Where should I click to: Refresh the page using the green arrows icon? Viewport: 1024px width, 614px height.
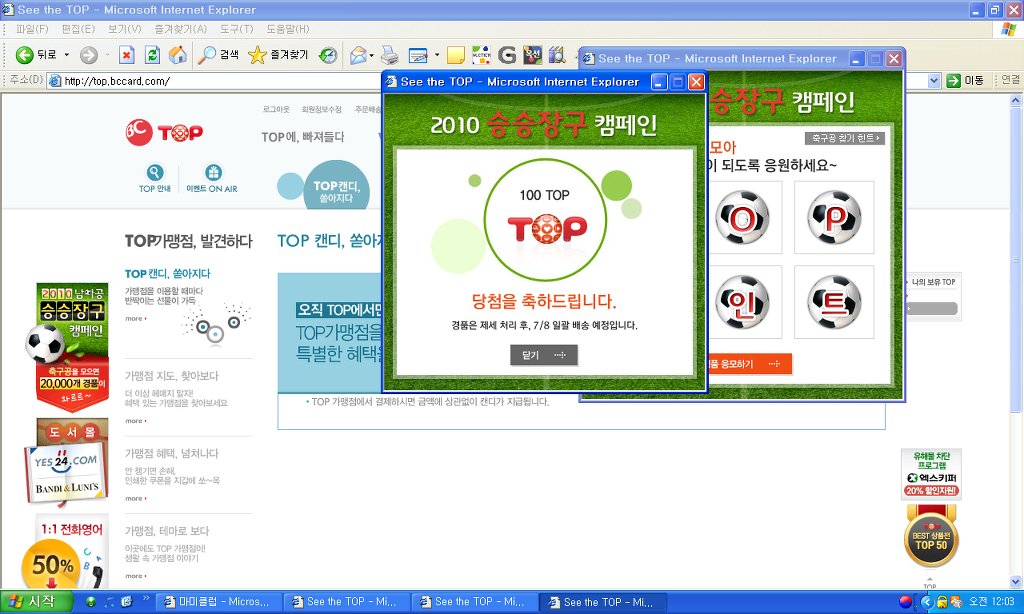pyautogui.click(x=152, y=55)
